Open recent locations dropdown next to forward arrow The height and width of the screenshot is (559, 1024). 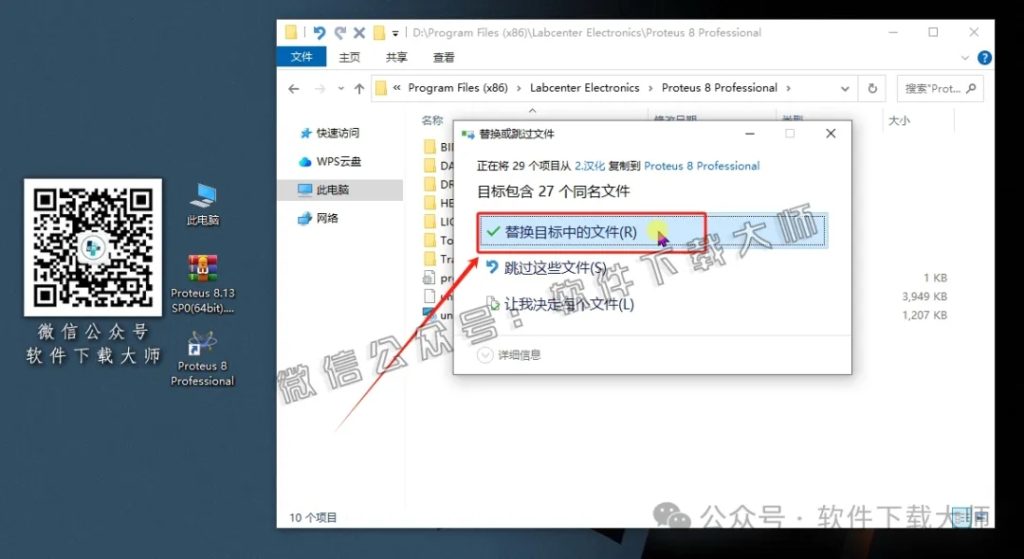coord(340,89)
